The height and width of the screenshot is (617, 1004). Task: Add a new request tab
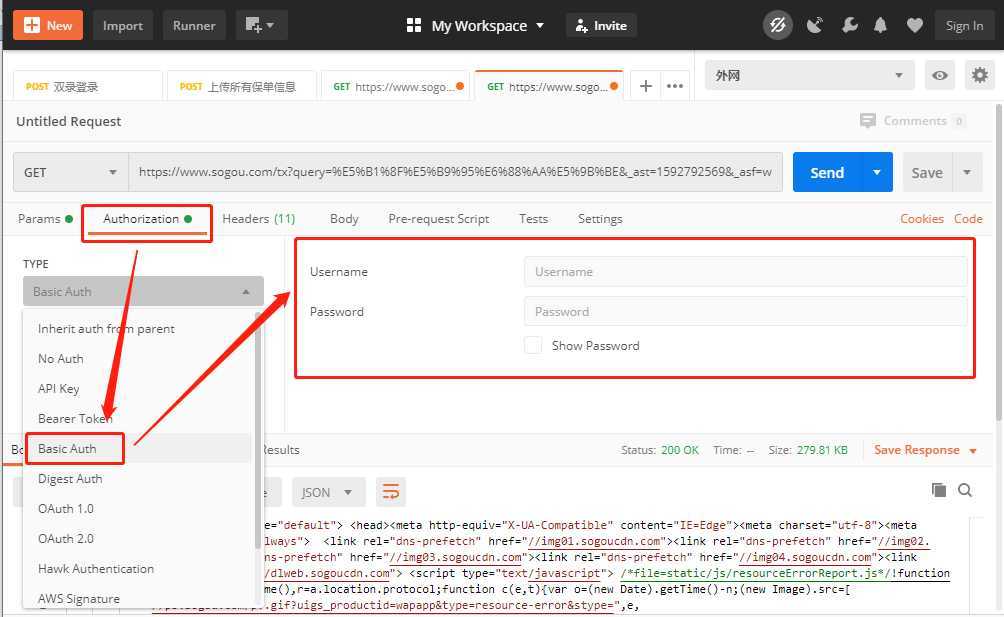click(645, 86)
